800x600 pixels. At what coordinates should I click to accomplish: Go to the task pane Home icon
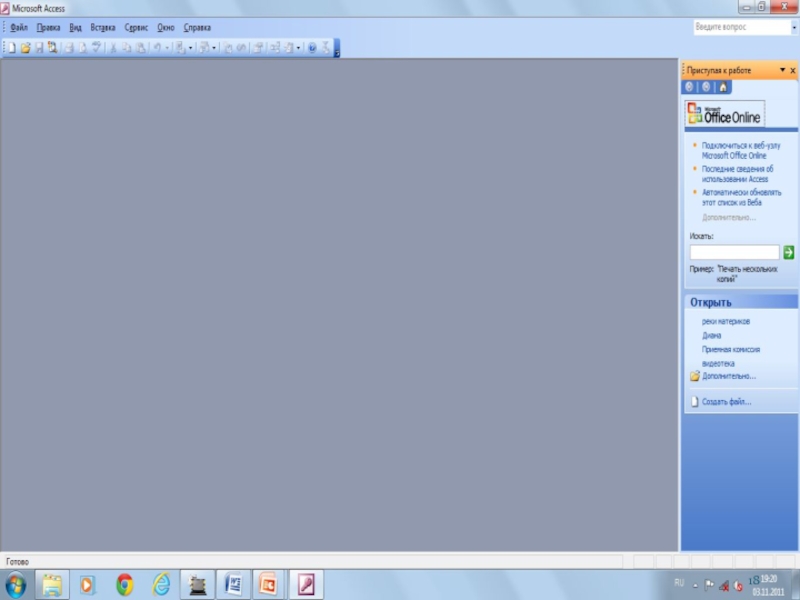tap(723, 87)
